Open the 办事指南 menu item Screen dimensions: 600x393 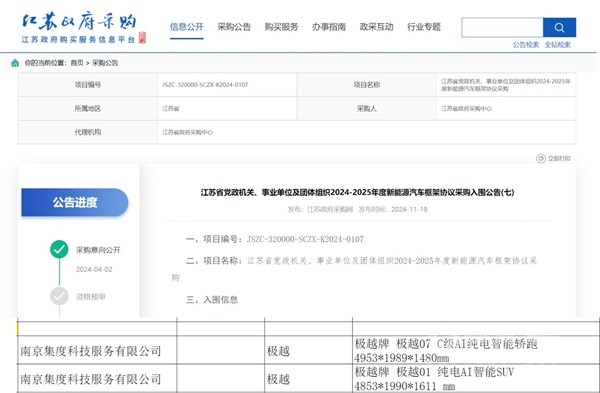tap(329, 27)
